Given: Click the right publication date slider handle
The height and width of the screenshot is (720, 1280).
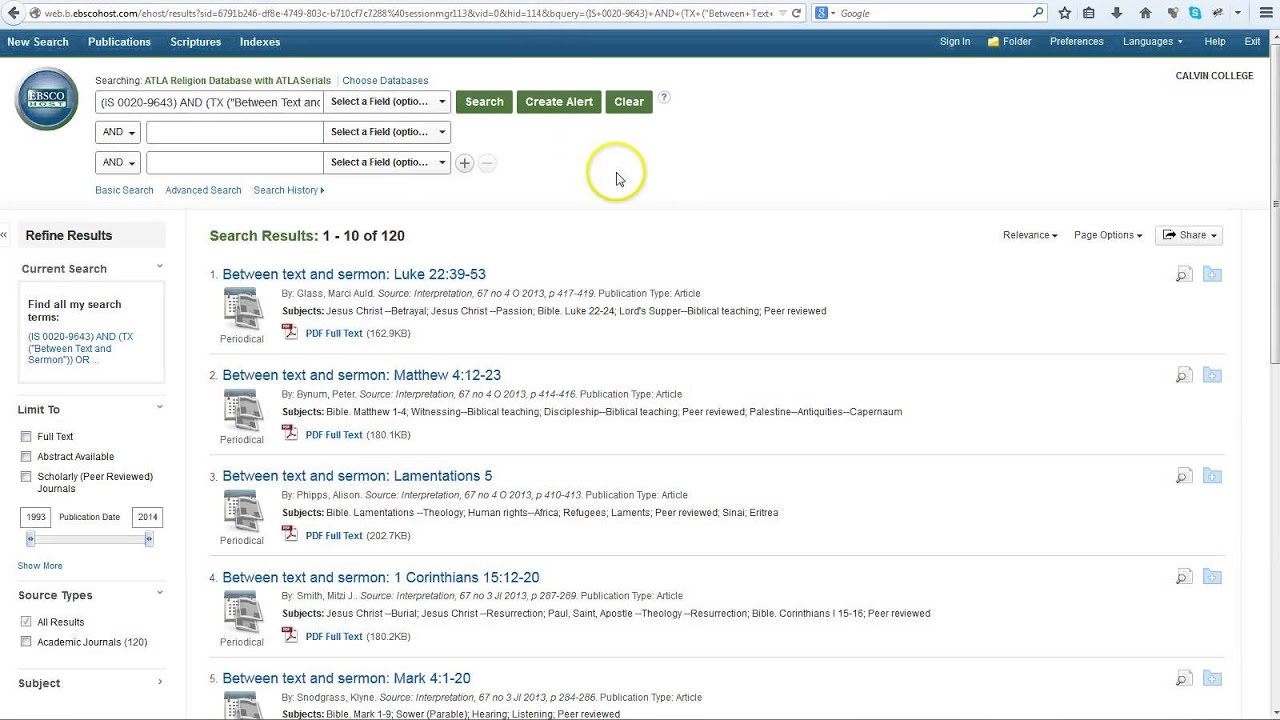Looking at the screenshot, I should tap(149, 539).
